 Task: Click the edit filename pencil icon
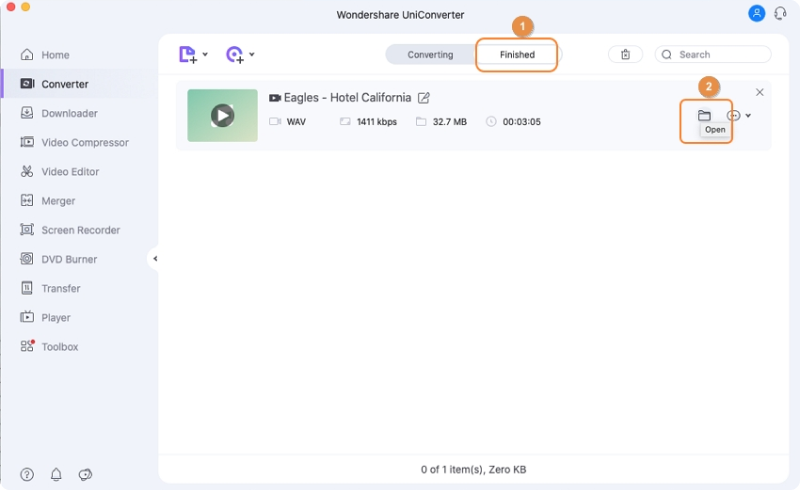point(424,98)
